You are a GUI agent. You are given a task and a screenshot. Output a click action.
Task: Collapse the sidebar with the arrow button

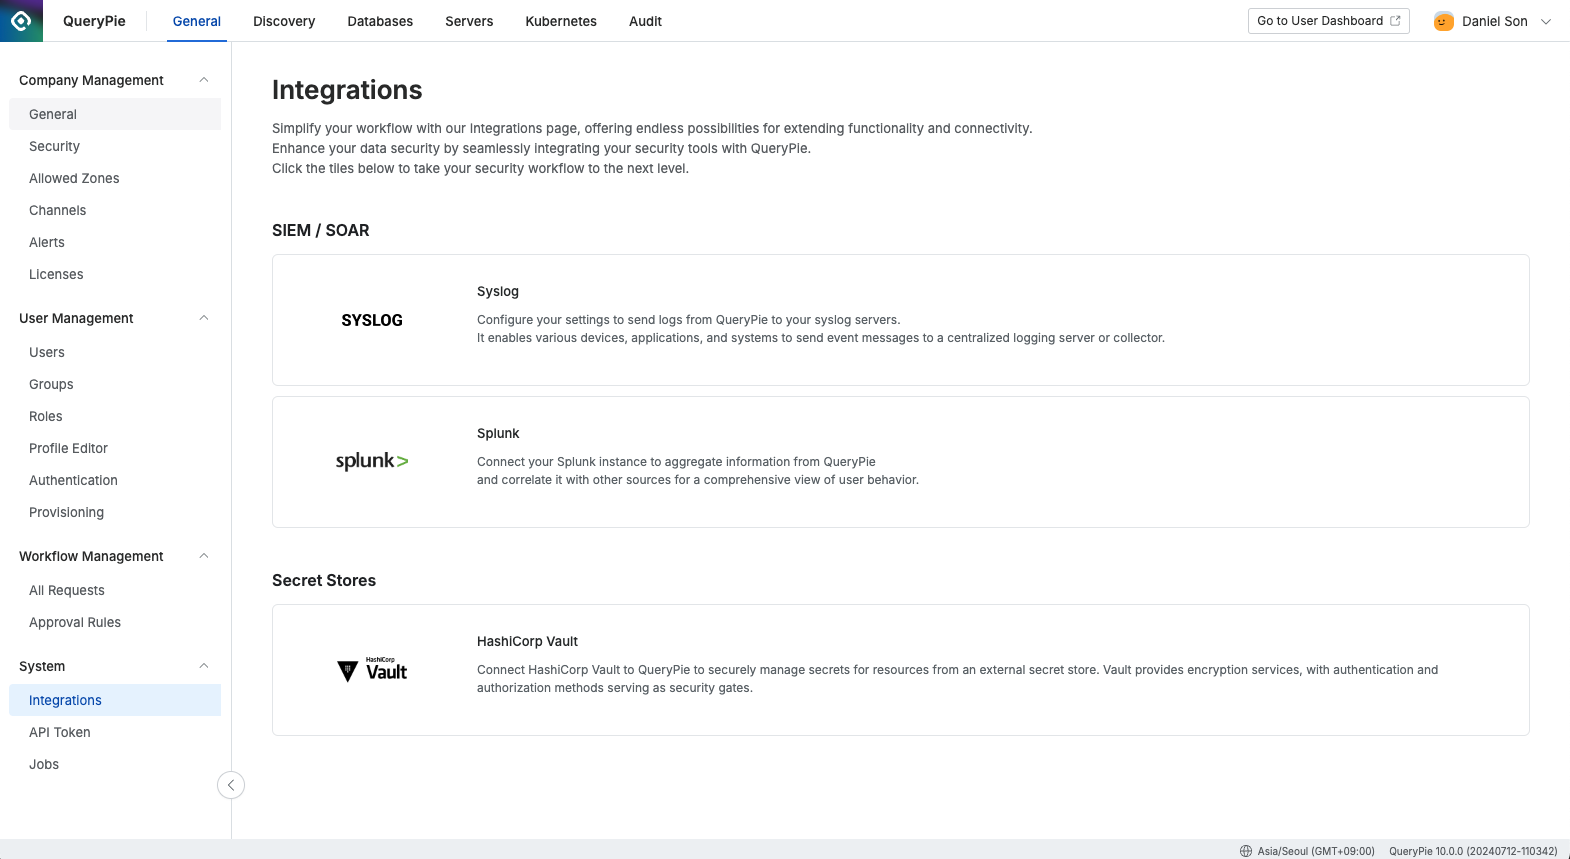point(231,785)
